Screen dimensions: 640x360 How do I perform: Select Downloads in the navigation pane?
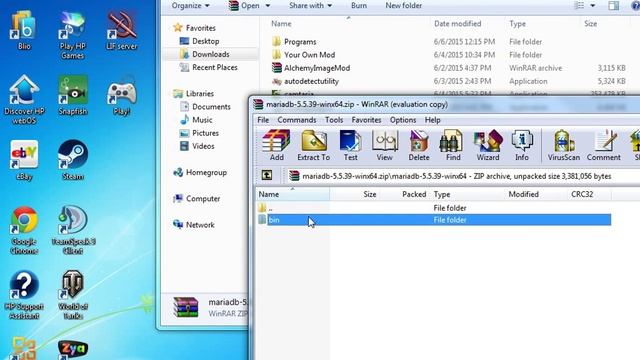pyautogui.click(x=211, y=54)
